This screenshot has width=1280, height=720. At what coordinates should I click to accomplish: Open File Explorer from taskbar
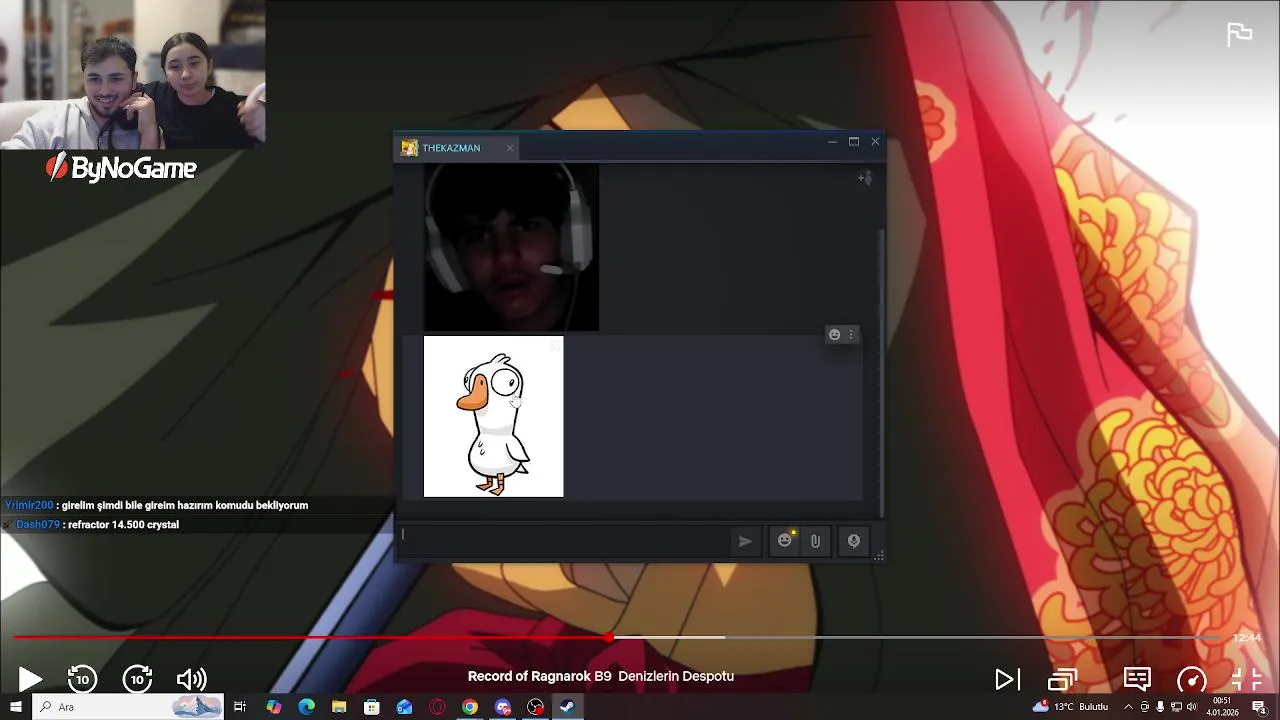click(339, 707)
